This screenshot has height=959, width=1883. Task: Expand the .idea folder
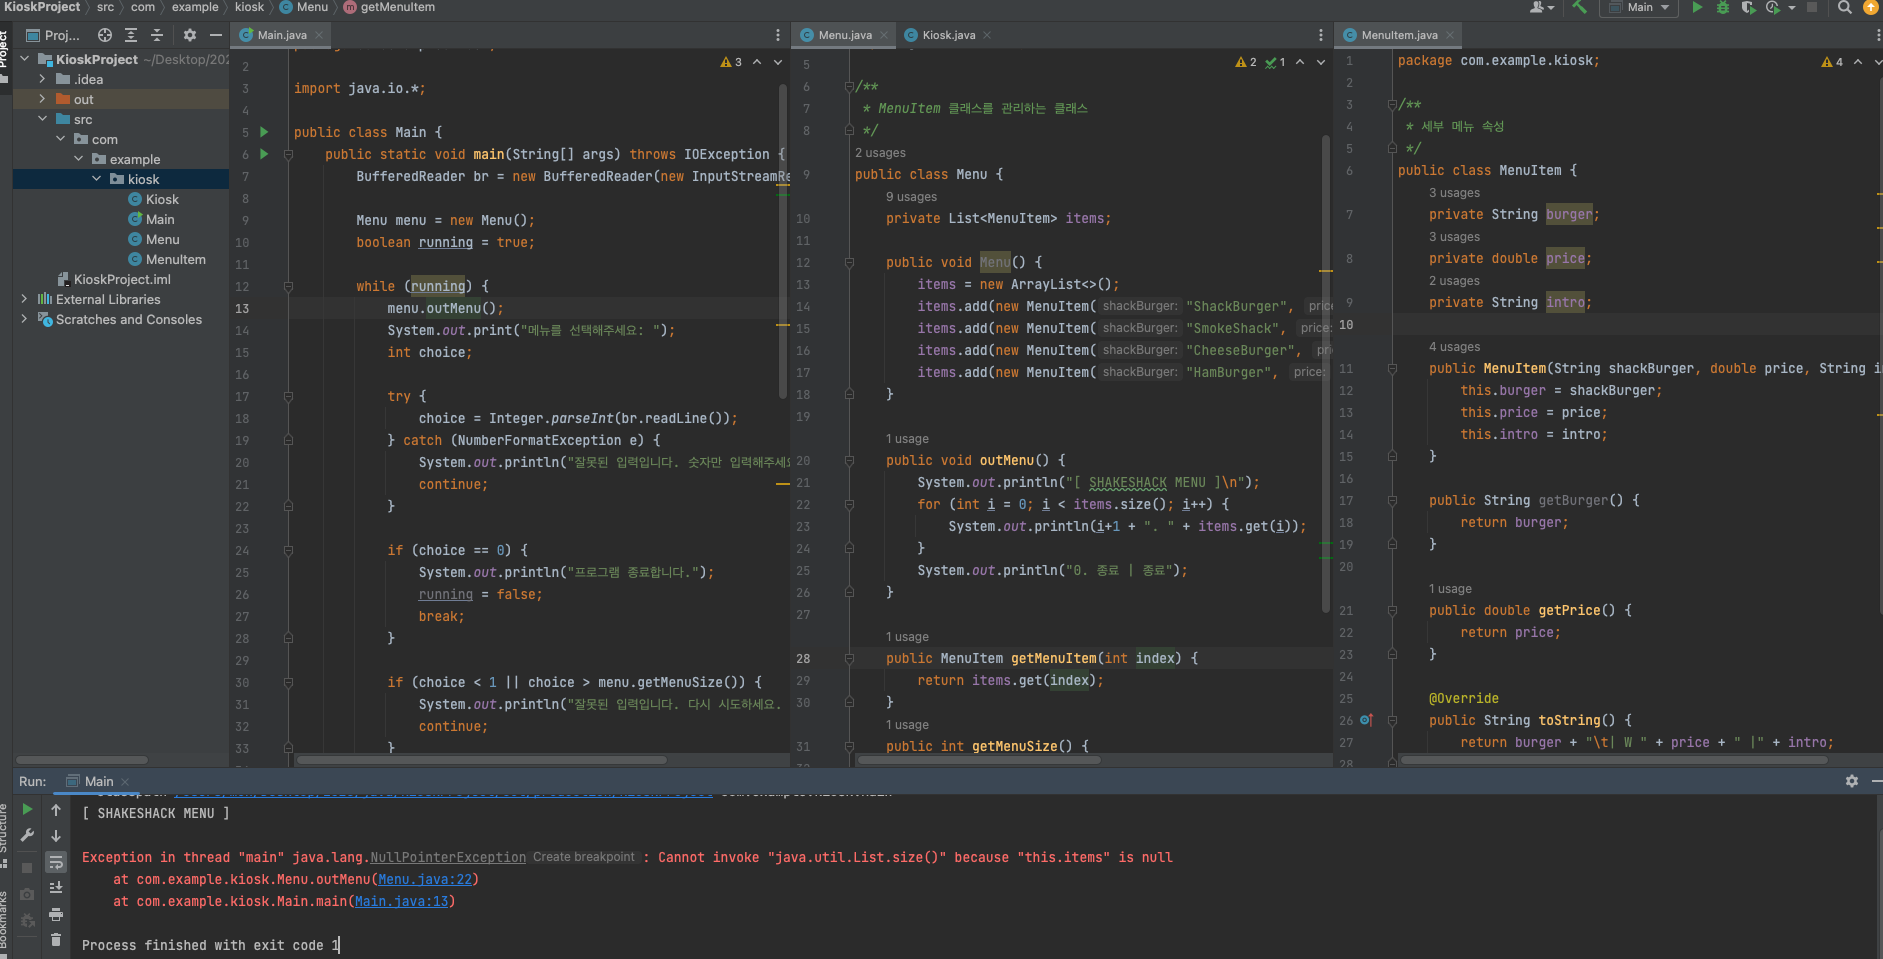click(x=42, y=79)
